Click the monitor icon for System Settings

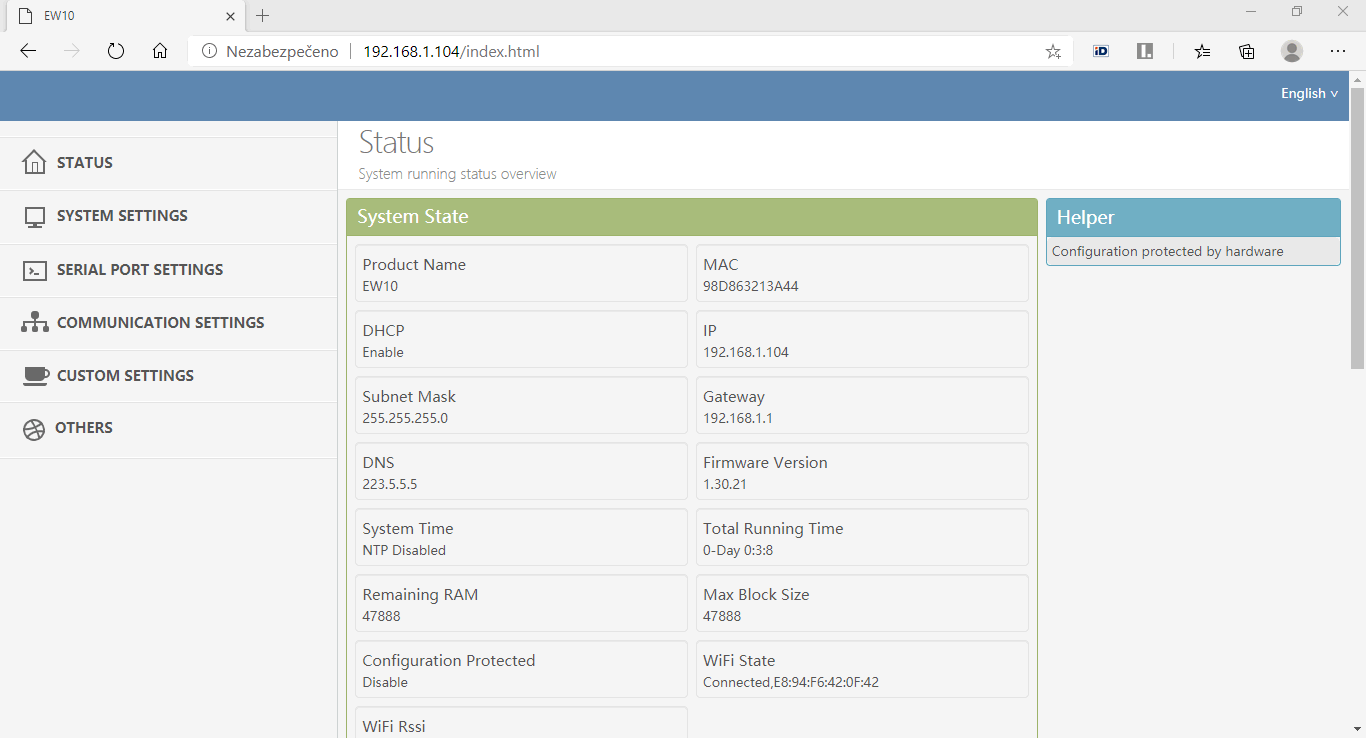(35, 217)
